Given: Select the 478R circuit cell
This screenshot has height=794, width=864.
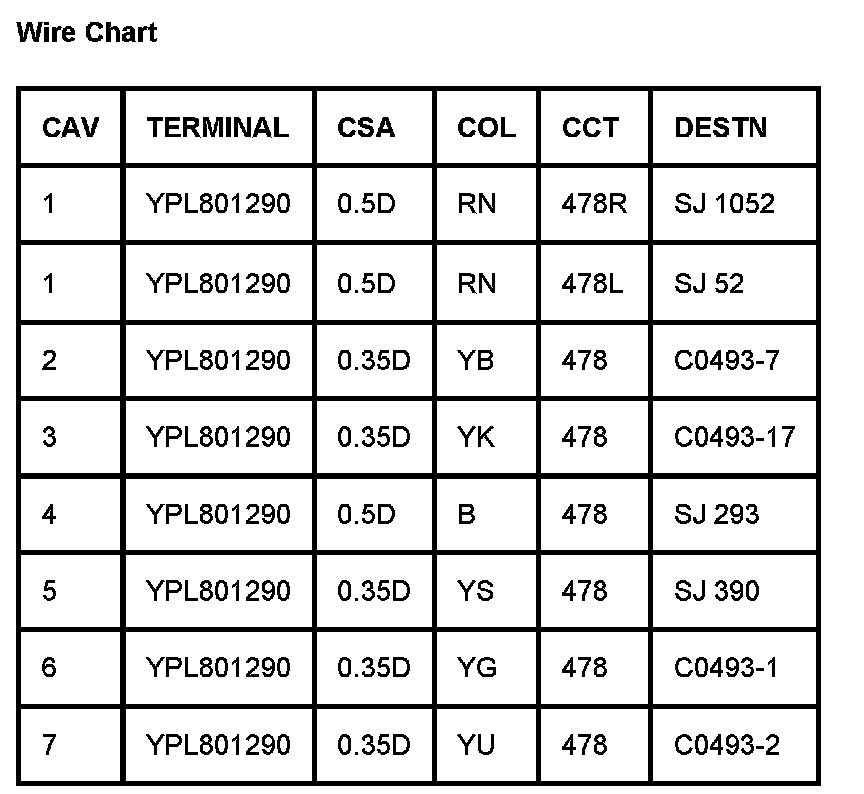Looking at the screenshot, I should click(x=593, y=204).
